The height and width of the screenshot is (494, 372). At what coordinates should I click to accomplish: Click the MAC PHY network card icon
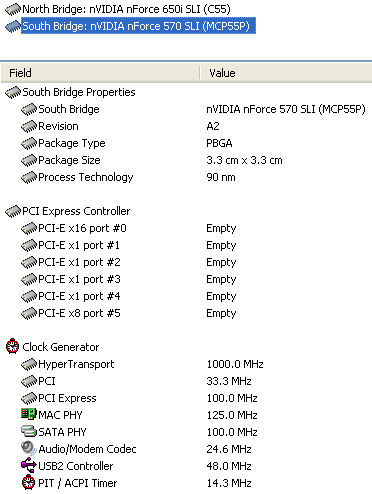(x=29, y=414)
